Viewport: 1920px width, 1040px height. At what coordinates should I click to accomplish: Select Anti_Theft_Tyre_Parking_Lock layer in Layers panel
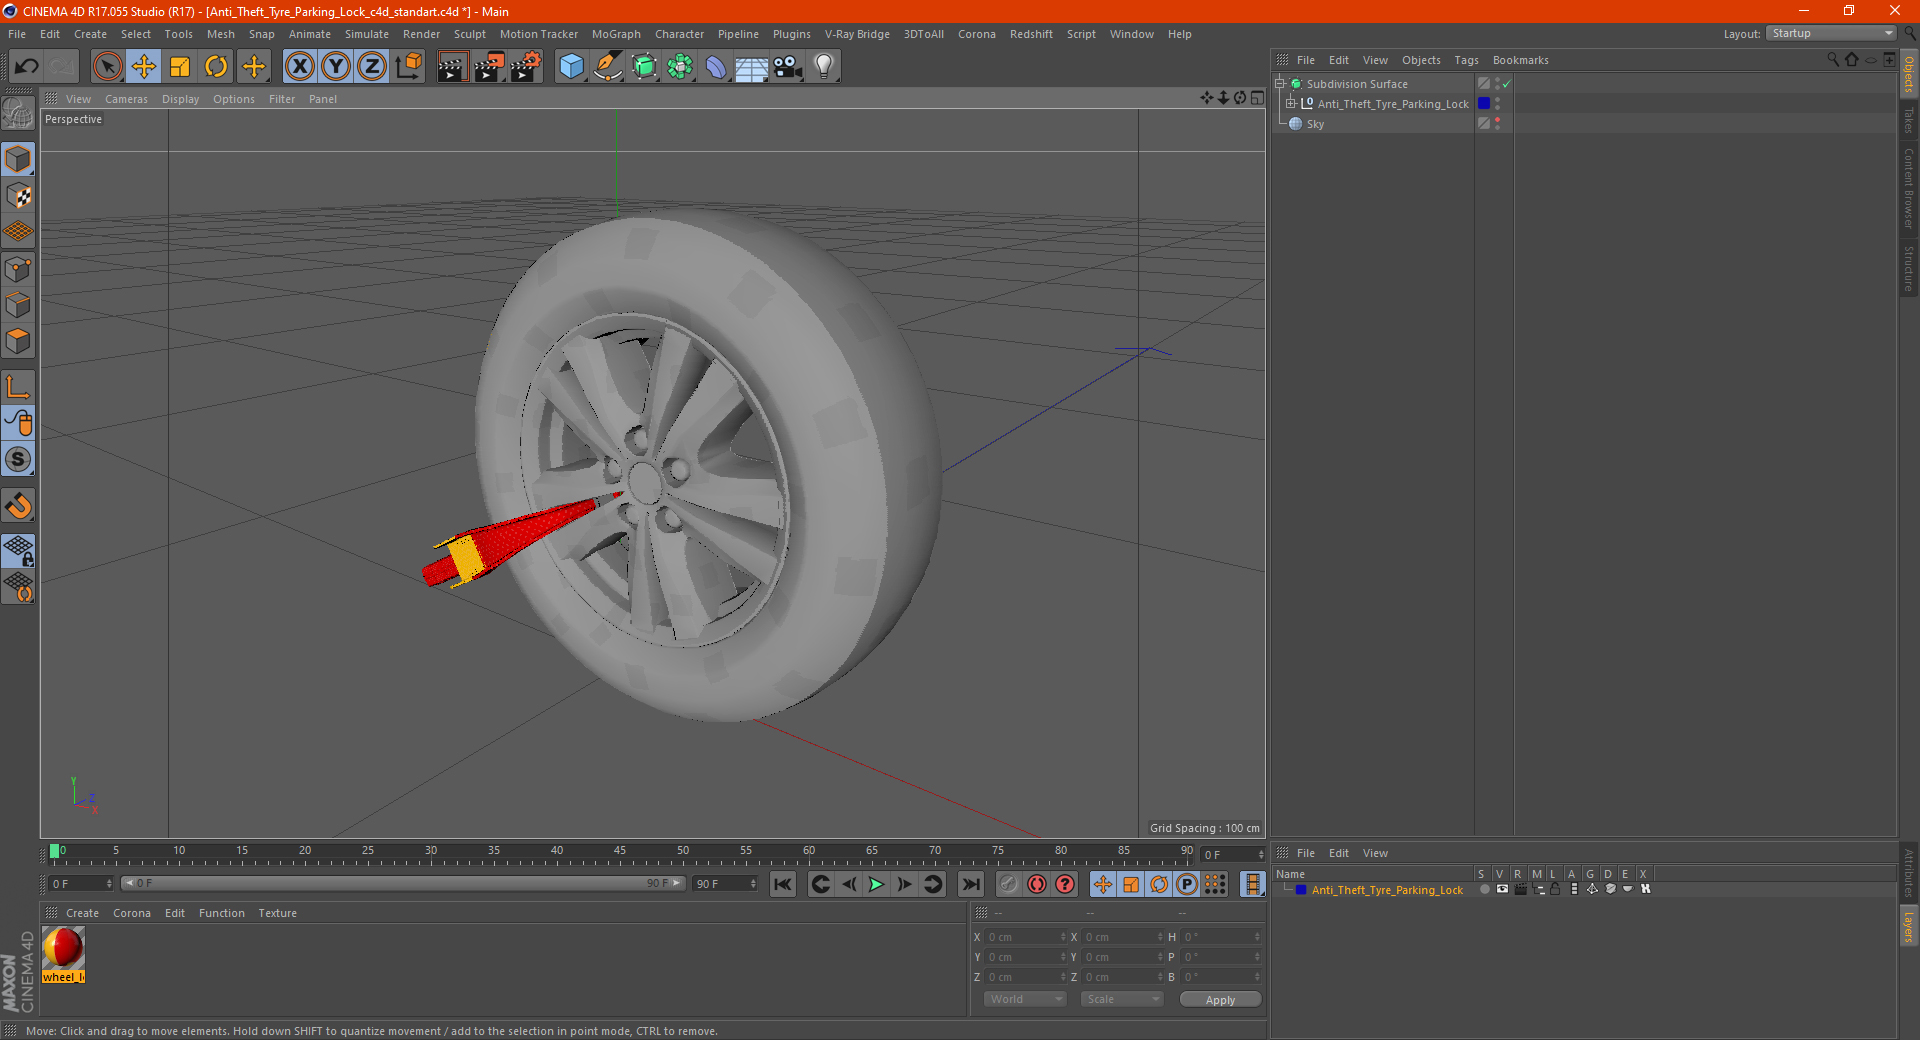point(1387,890)
